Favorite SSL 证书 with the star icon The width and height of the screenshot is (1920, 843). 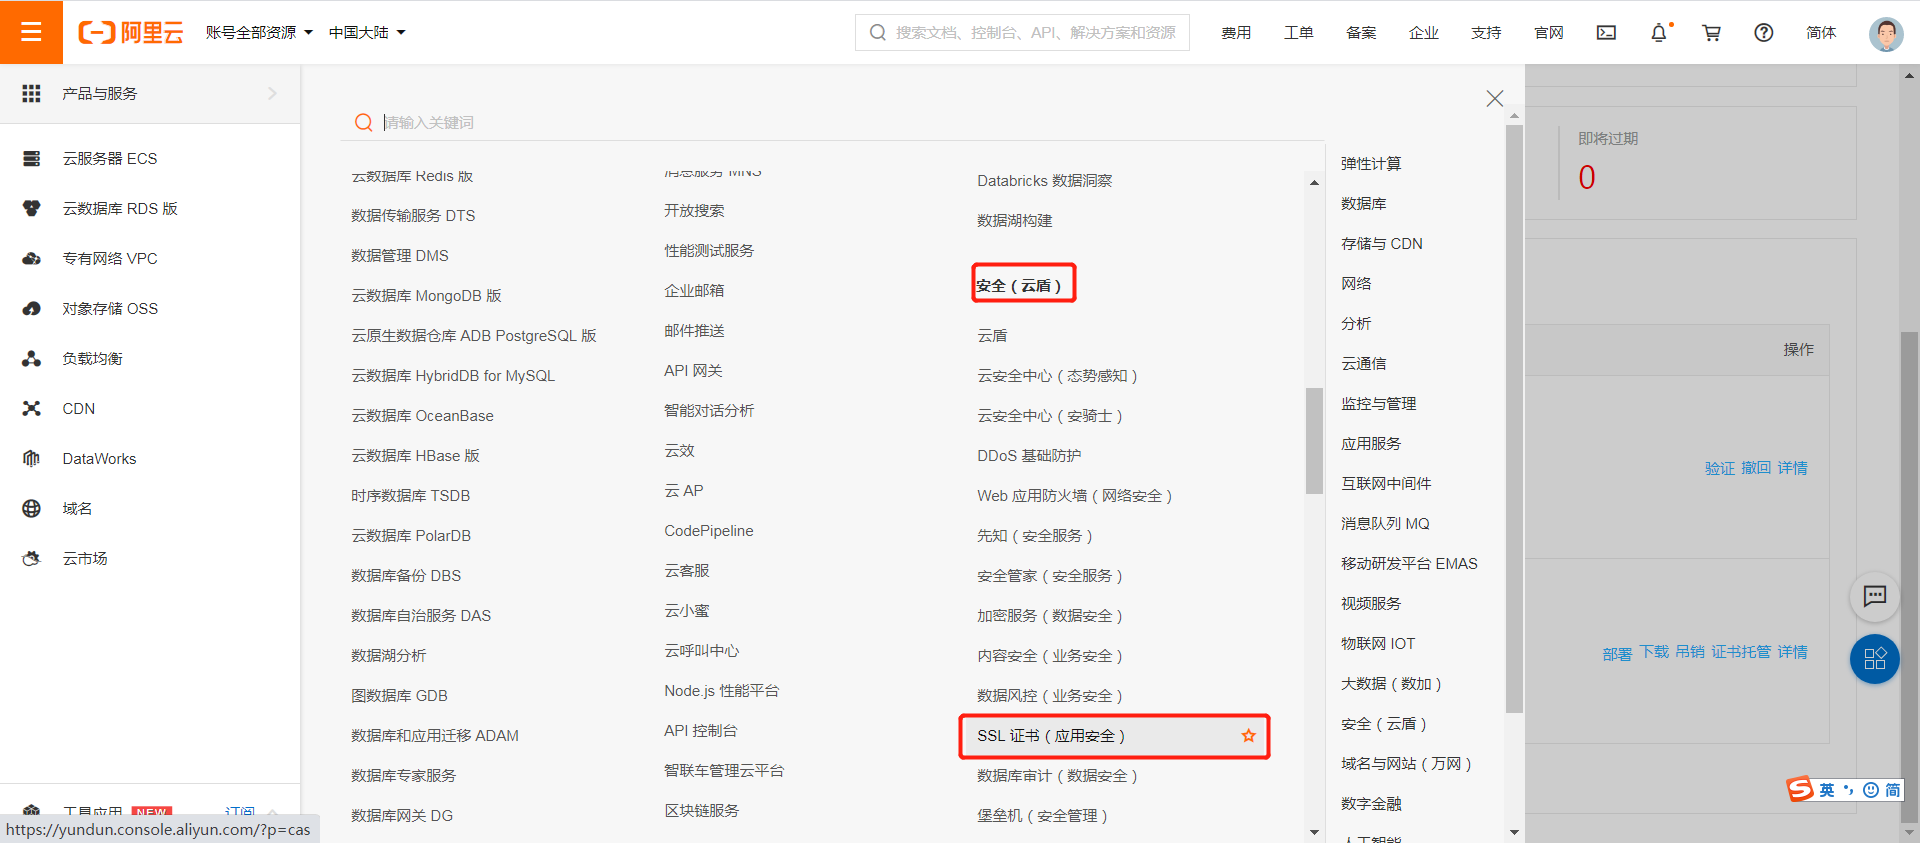pyautogui.click(x=1248, y=736)
